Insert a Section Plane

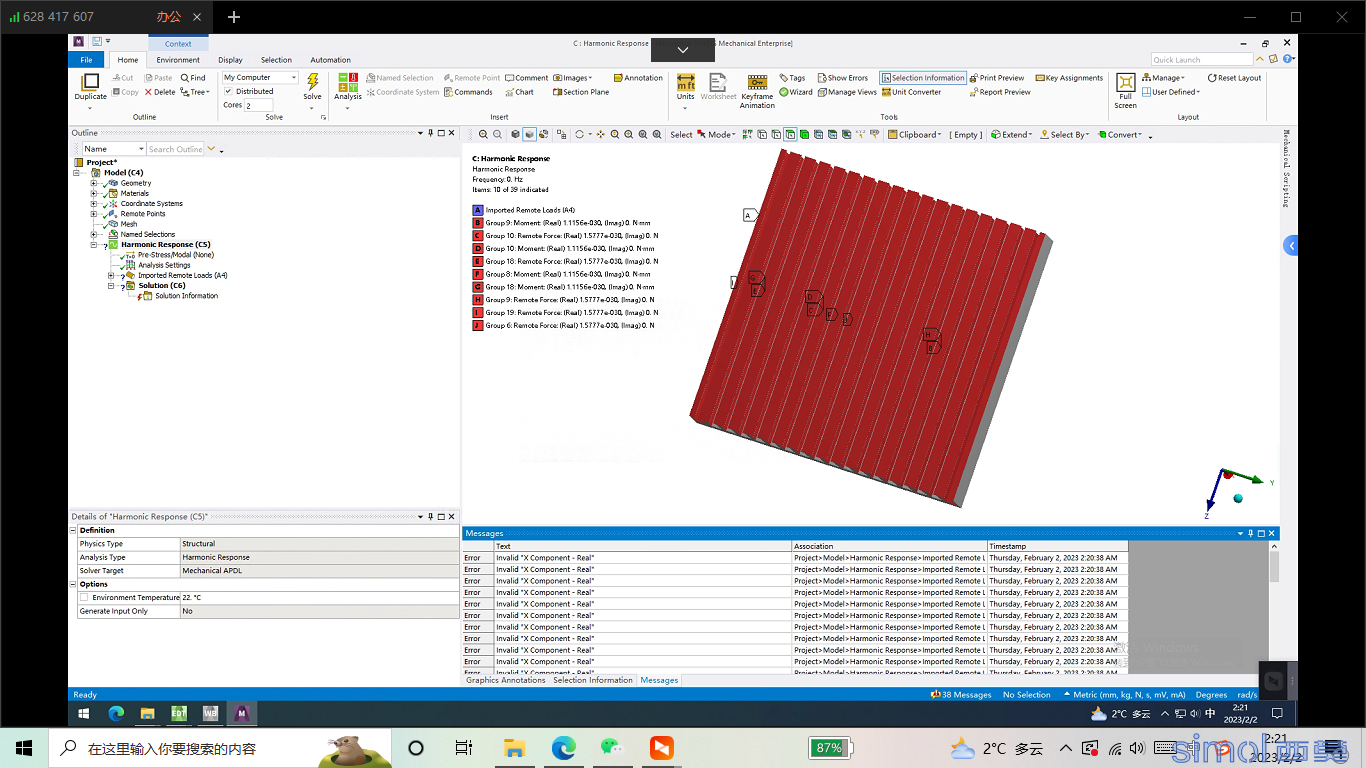point(580,92)
